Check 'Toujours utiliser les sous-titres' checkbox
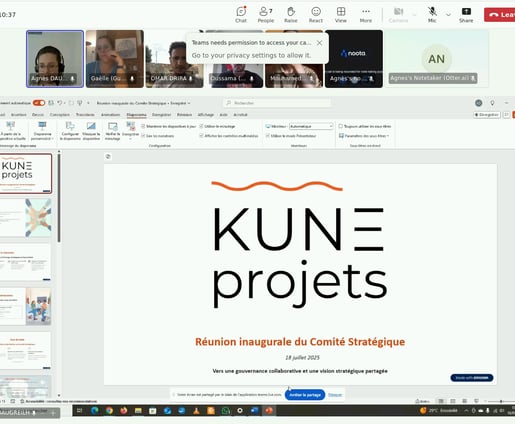Screen dimensions: 515x424 tap(341, 126)
